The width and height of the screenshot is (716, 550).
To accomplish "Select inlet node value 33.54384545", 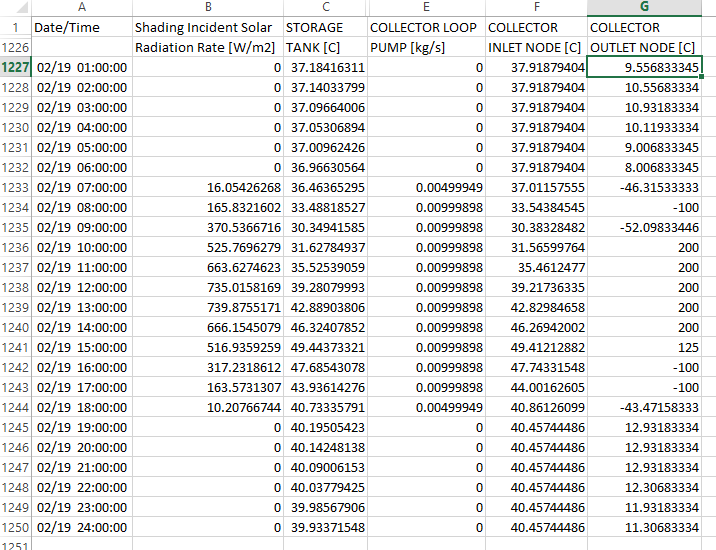I will [537, 207].
